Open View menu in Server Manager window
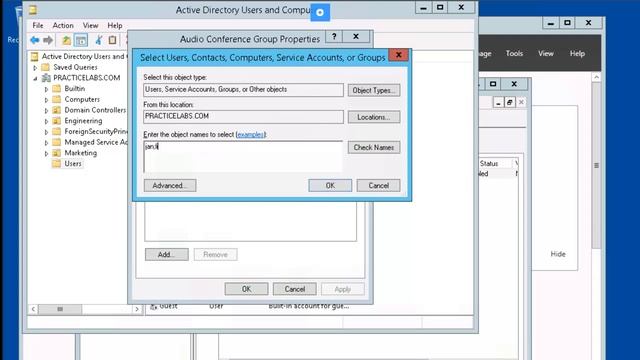Screen dimensions: 640x360 point(545,53)
